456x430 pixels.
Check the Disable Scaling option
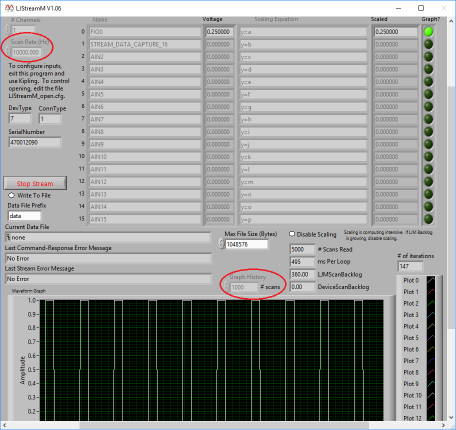tap(292, 234)
